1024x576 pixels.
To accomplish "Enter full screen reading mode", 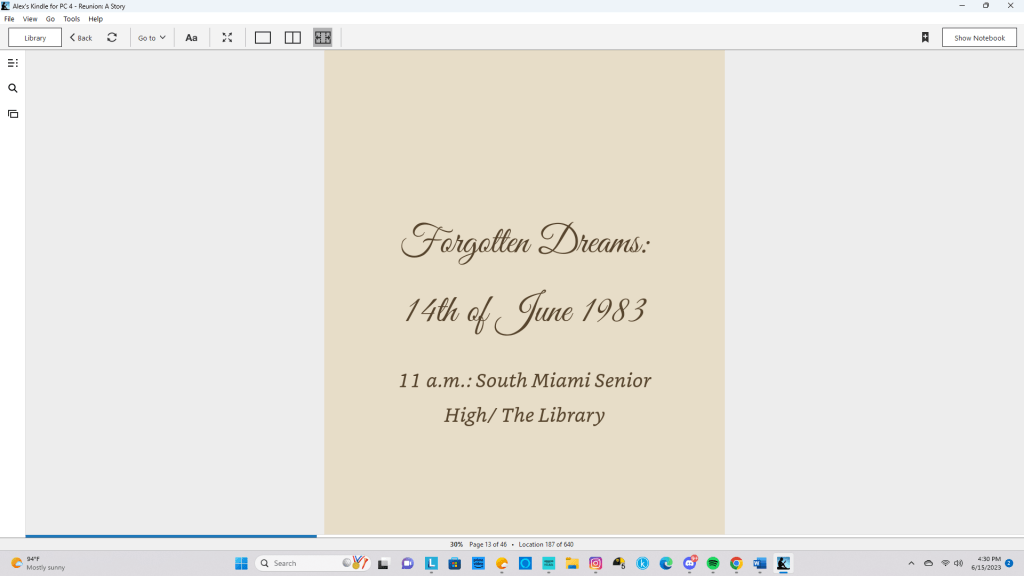I will (227, 38).
